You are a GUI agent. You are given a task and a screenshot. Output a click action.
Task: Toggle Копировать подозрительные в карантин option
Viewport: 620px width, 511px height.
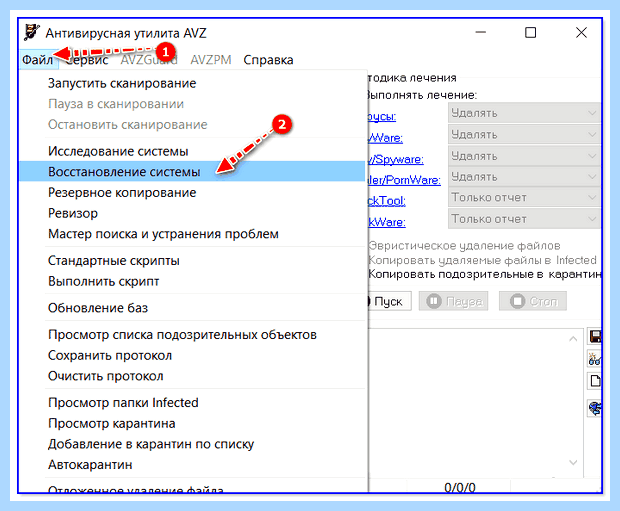[485, 274]
